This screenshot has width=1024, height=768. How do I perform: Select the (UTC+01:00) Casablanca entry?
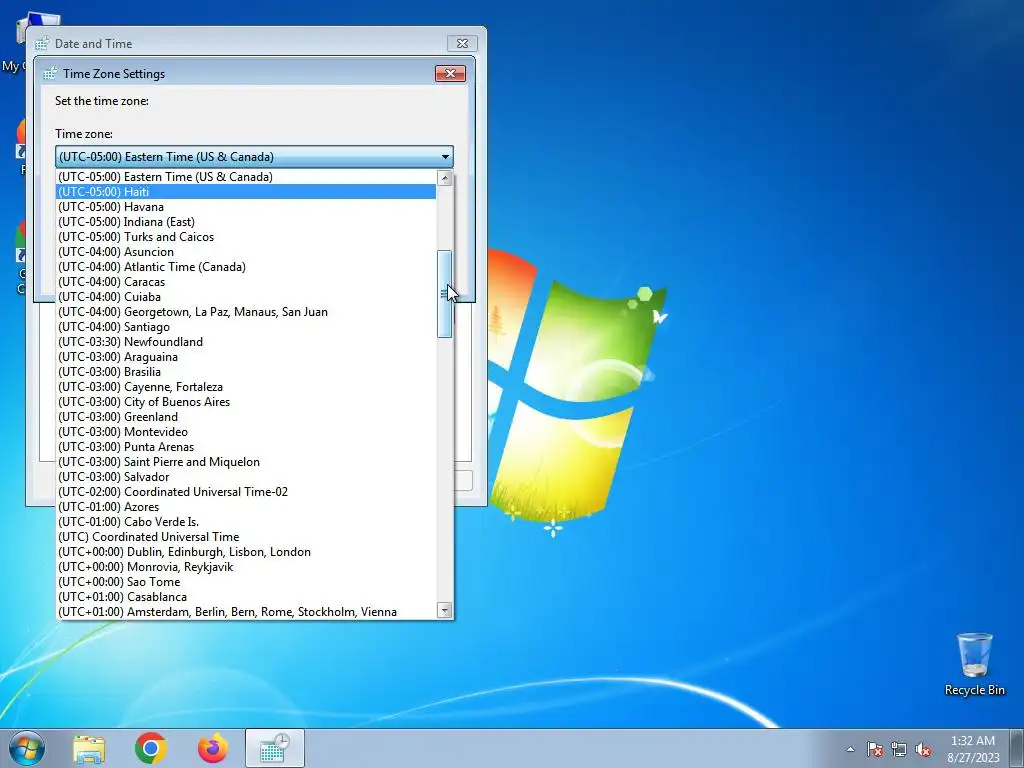(246, 597)
